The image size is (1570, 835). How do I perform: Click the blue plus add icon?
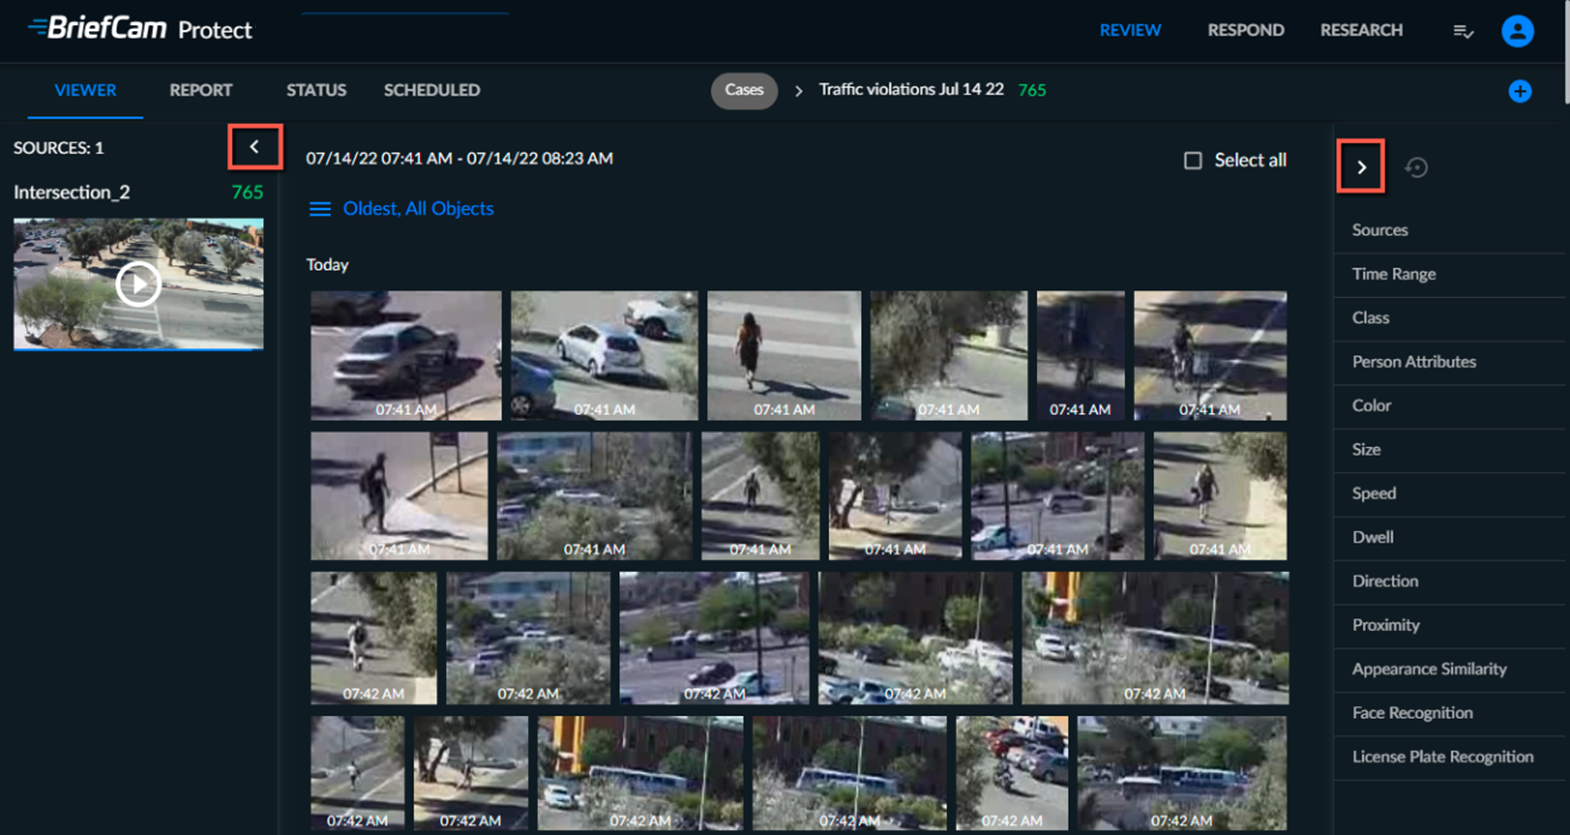click(1520, 91)
